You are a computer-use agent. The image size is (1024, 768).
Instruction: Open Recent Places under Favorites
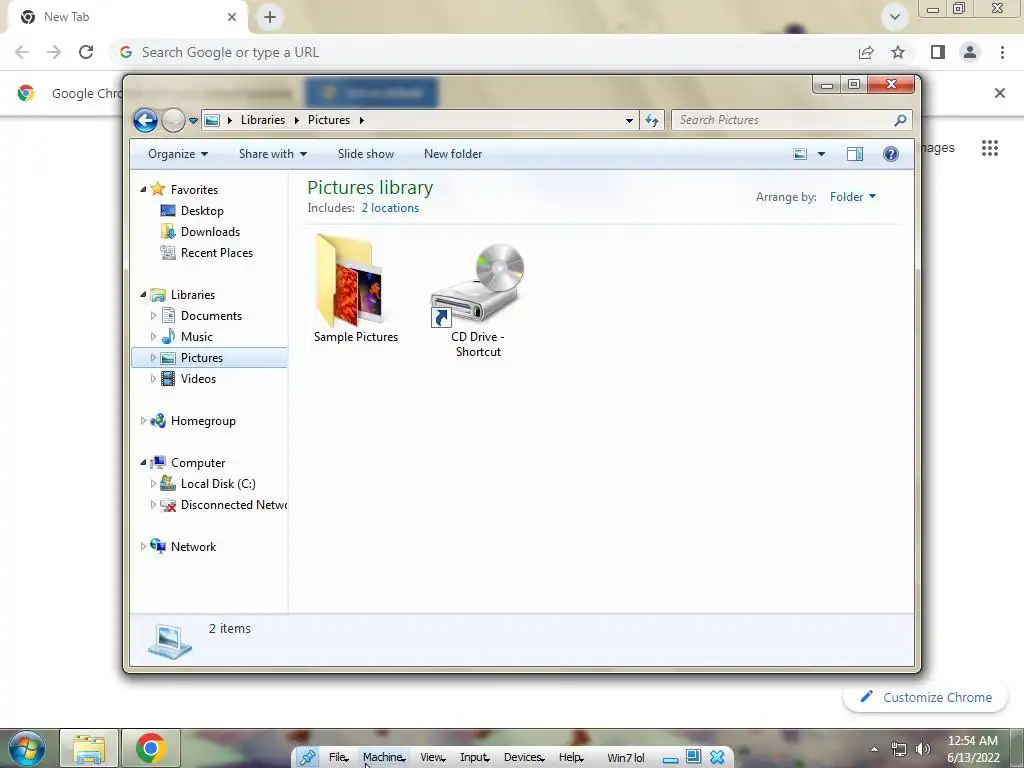click(217, 253)
